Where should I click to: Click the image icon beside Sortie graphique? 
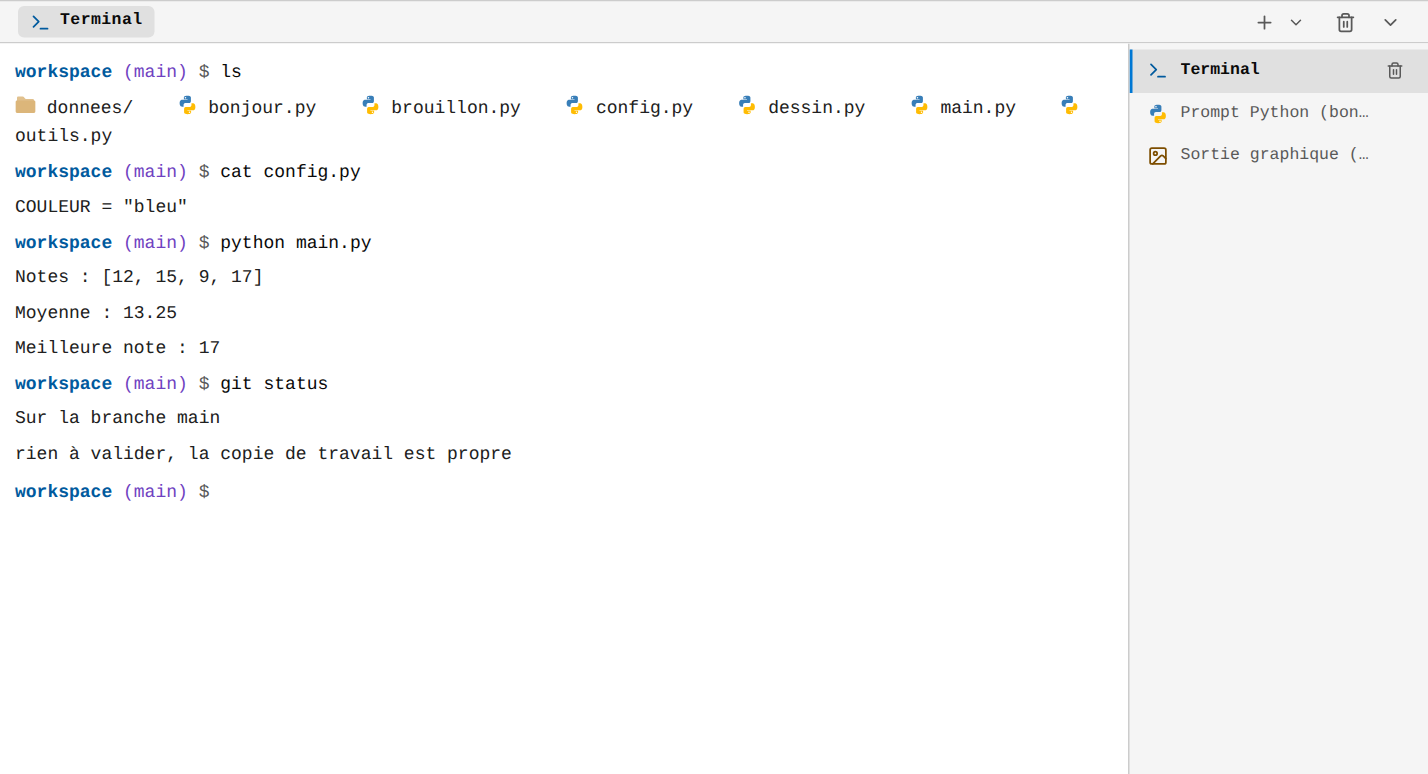click(1158, 155)
